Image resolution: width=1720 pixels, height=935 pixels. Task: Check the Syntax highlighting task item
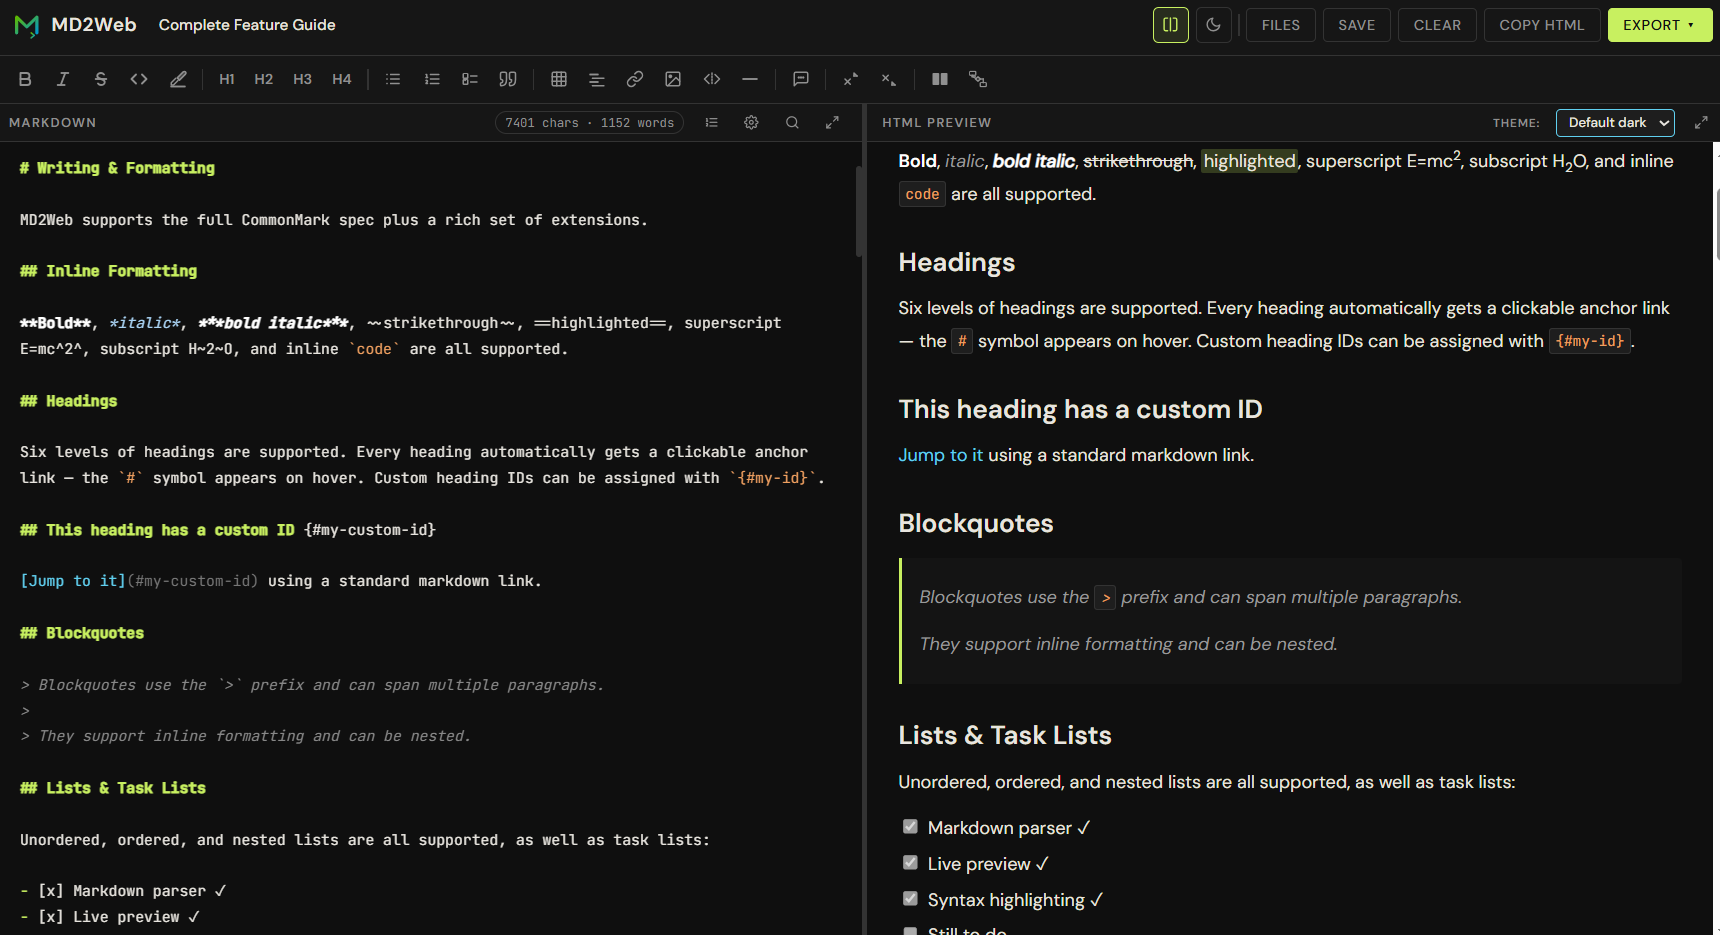(910, 898)
